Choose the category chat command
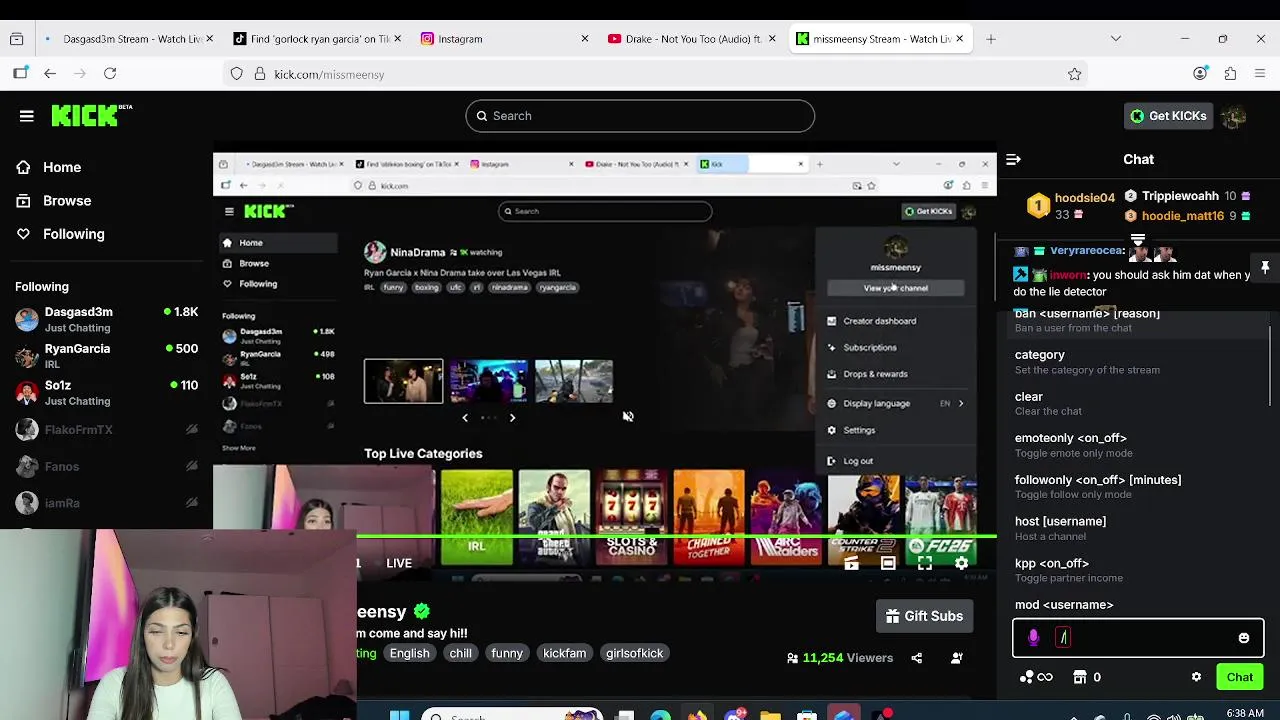Viewport: 1280px width, 720px height. pyautogui.click(x=1138, y=362)
